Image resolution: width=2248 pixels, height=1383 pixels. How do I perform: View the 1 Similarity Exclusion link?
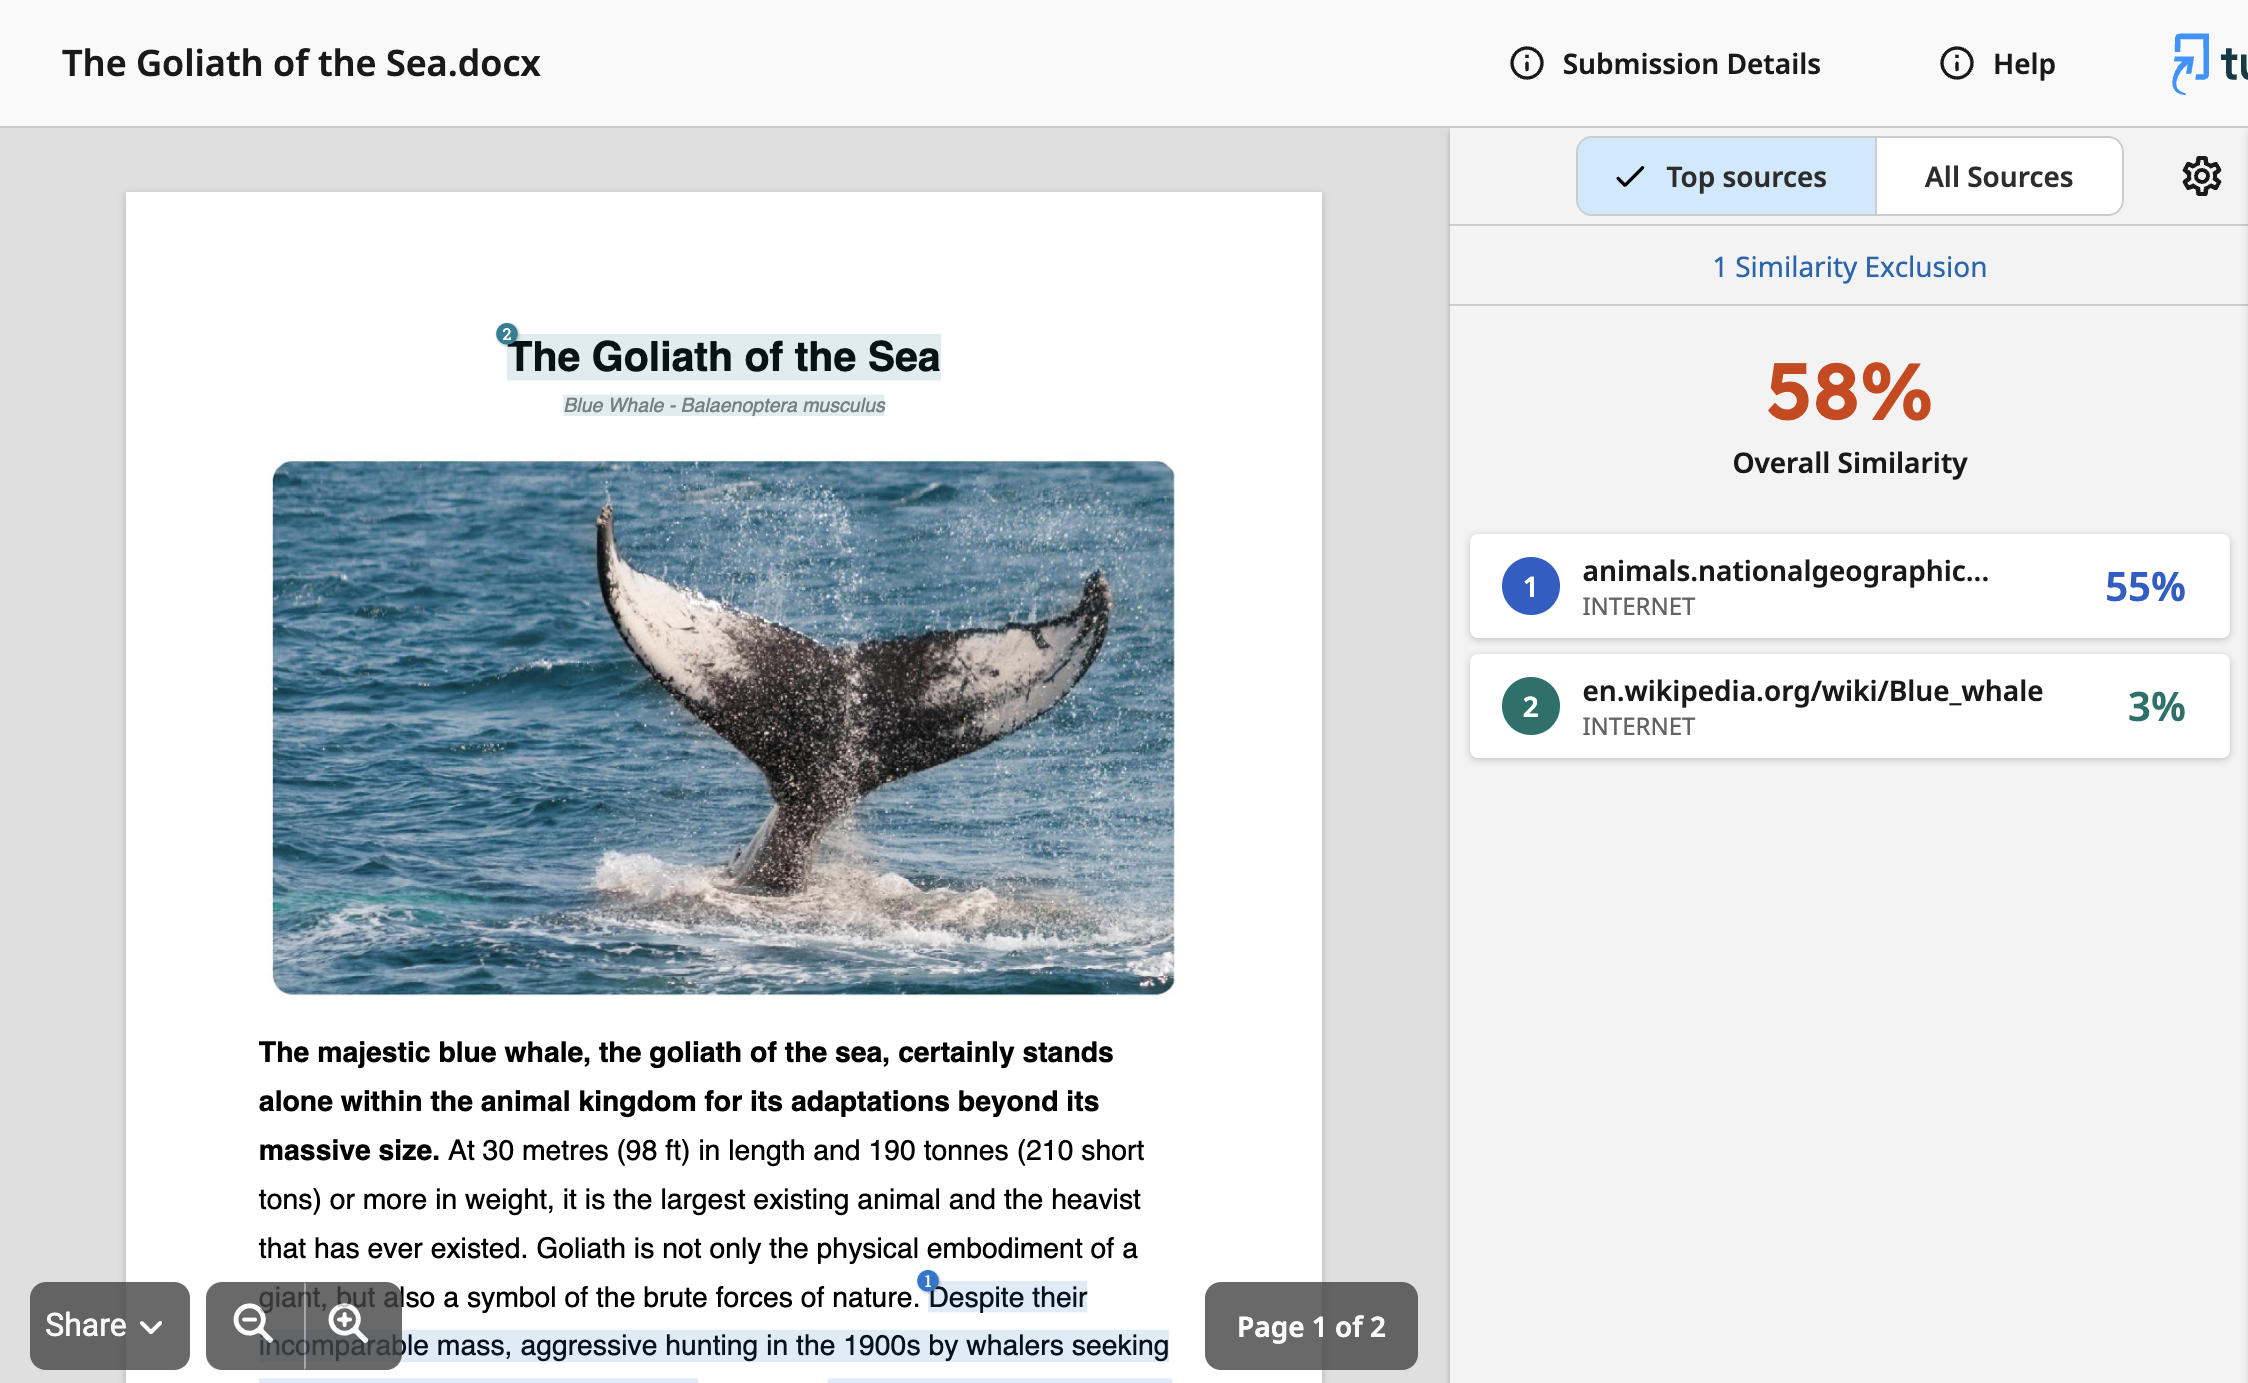(1849, 266)
